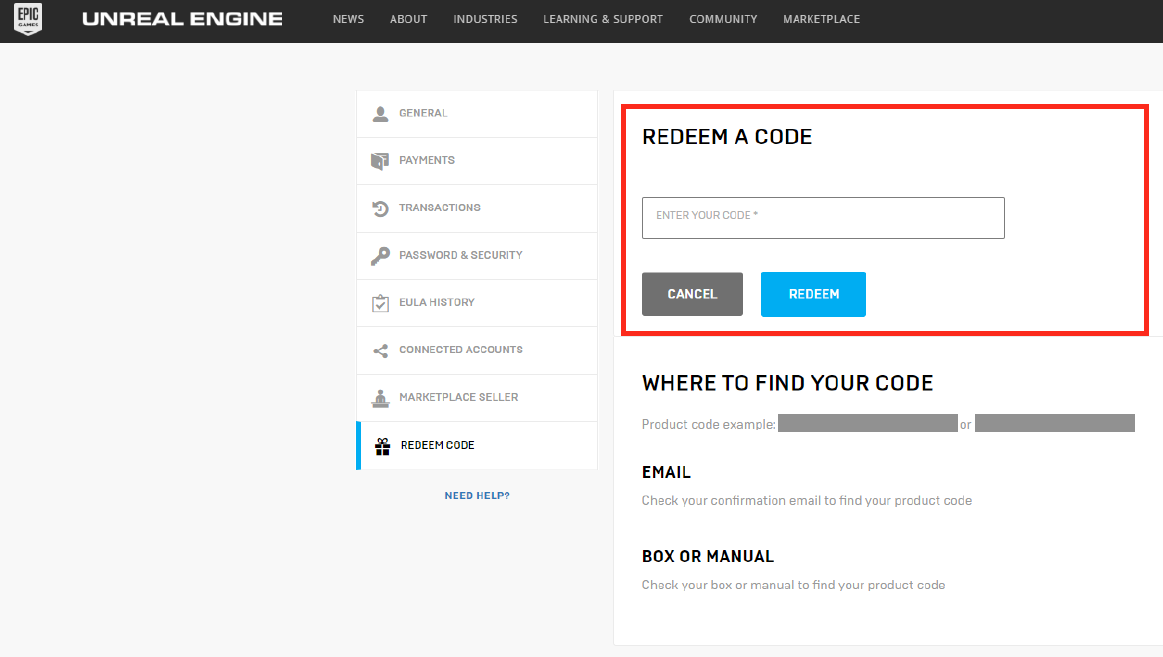Click the Cancel button
The width and height of the screenshot is (1163, 657).
(x=692, y=294)
